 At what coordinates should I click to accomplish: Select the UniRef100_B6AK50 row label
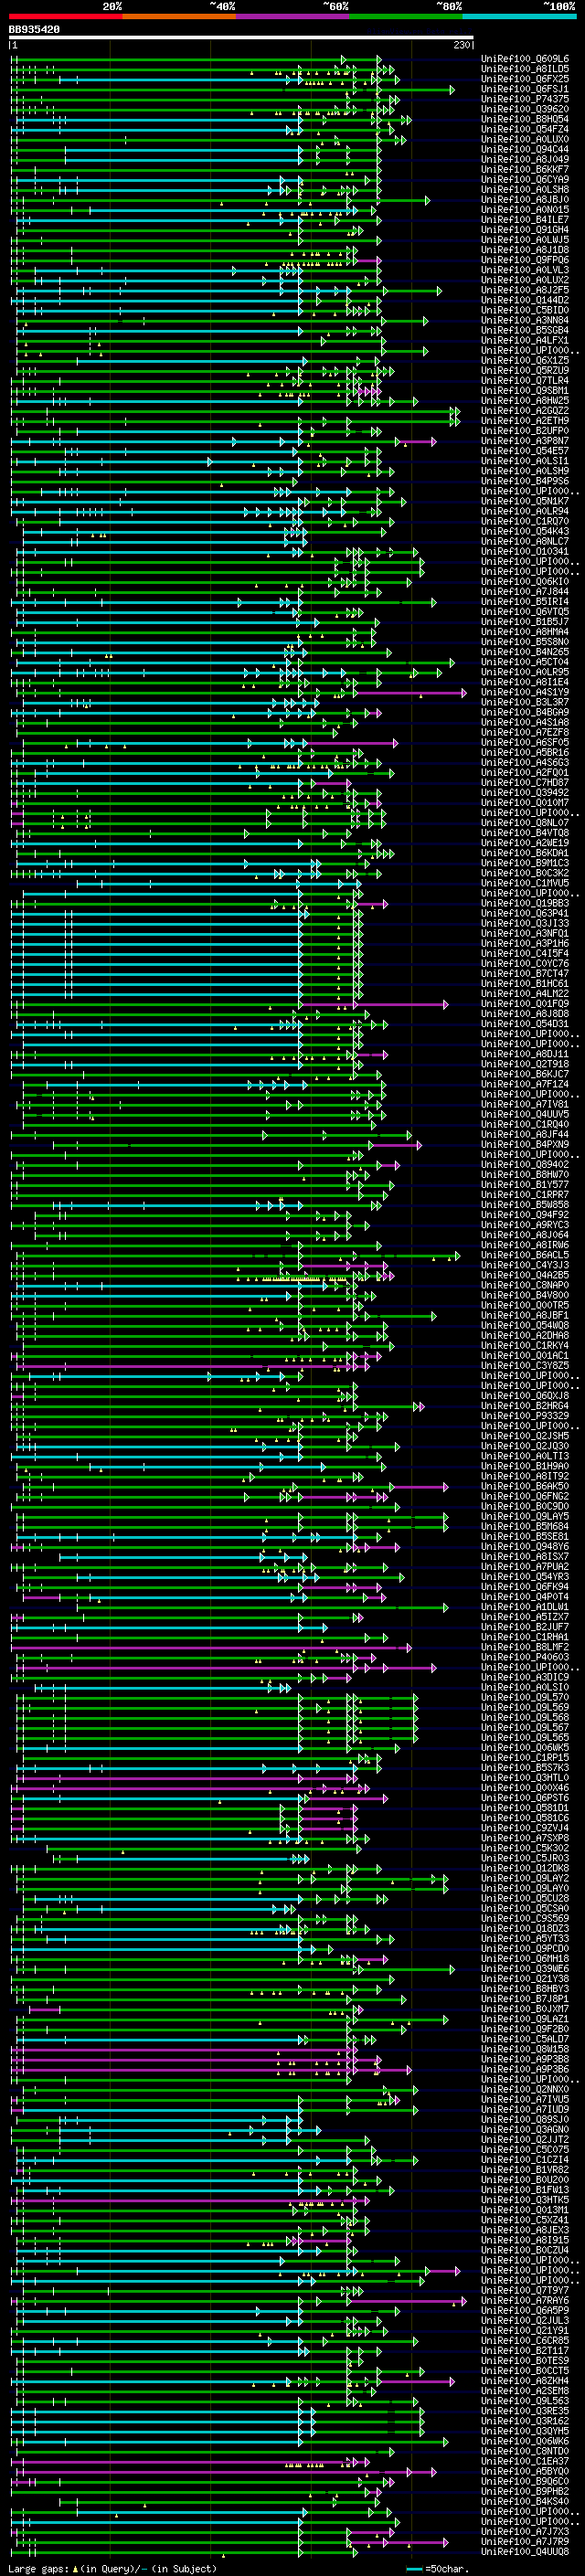tap(524, 1486)
